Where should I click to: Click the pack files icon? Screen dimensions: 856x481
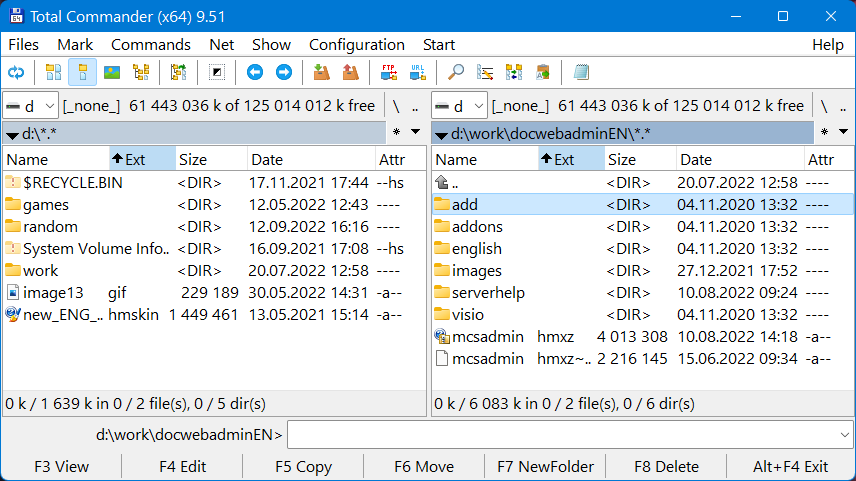tap(322, 72)
